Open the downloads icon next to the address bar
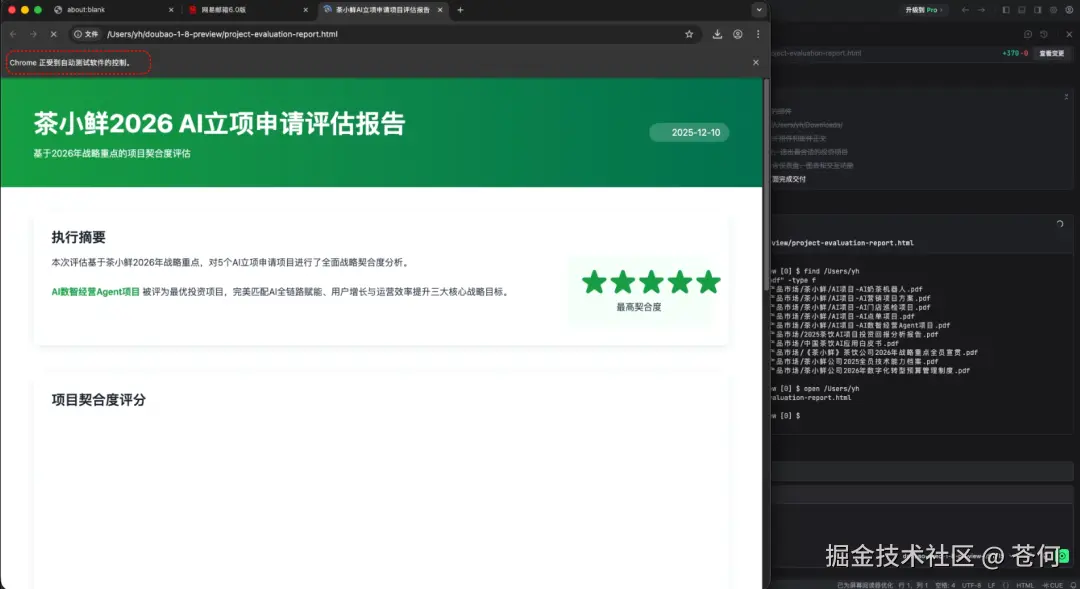 click(718, 33)
